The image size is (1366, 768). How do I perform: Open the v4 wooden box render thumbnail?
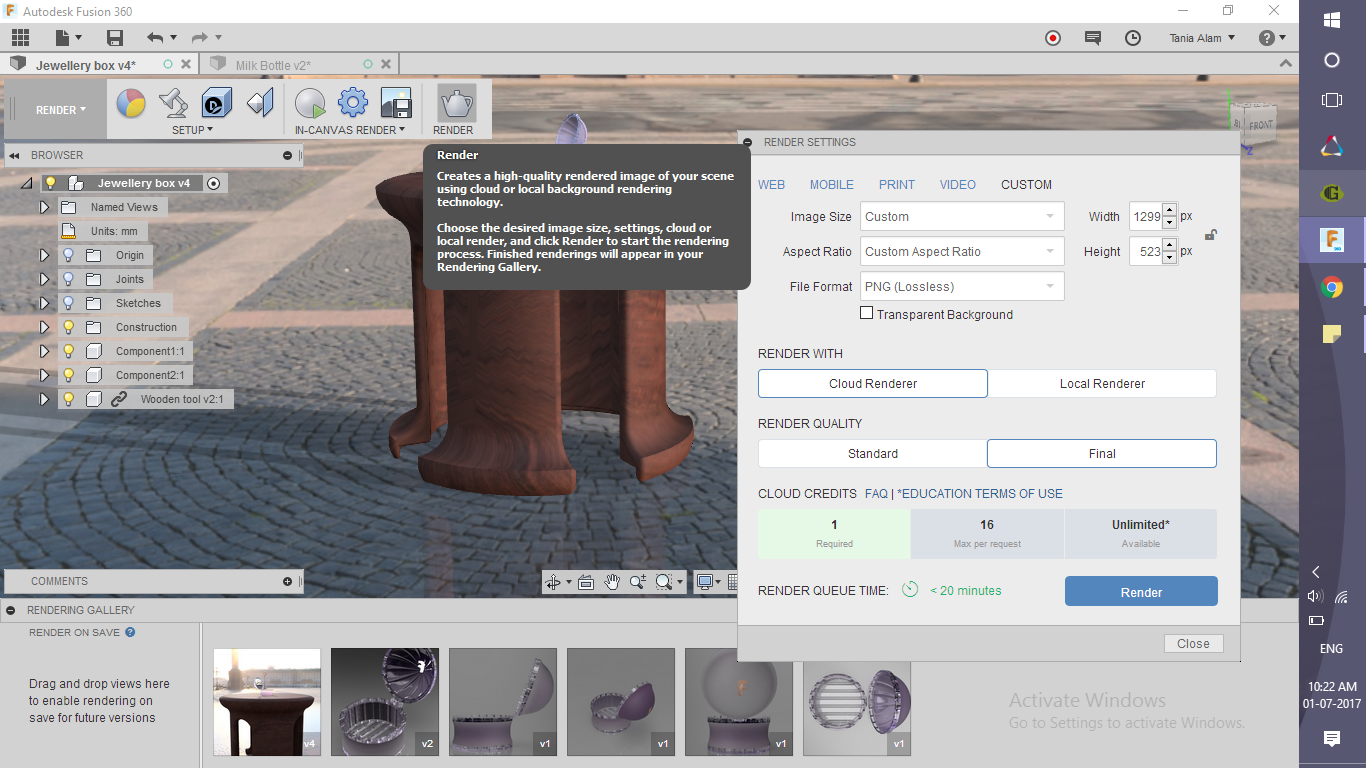(267, 702)
